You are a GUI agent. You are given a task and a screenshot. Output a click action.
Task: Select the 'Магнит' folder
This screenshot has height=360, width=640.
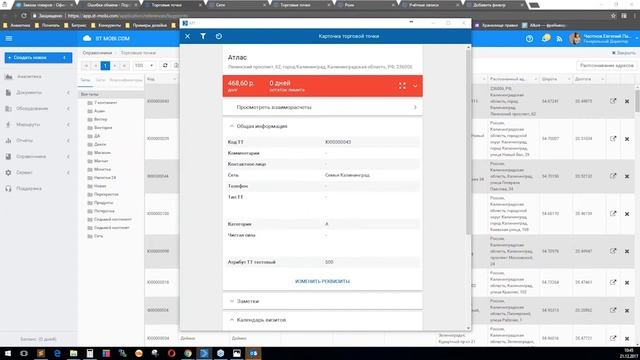pyautogui.click(x=101, y=161)
